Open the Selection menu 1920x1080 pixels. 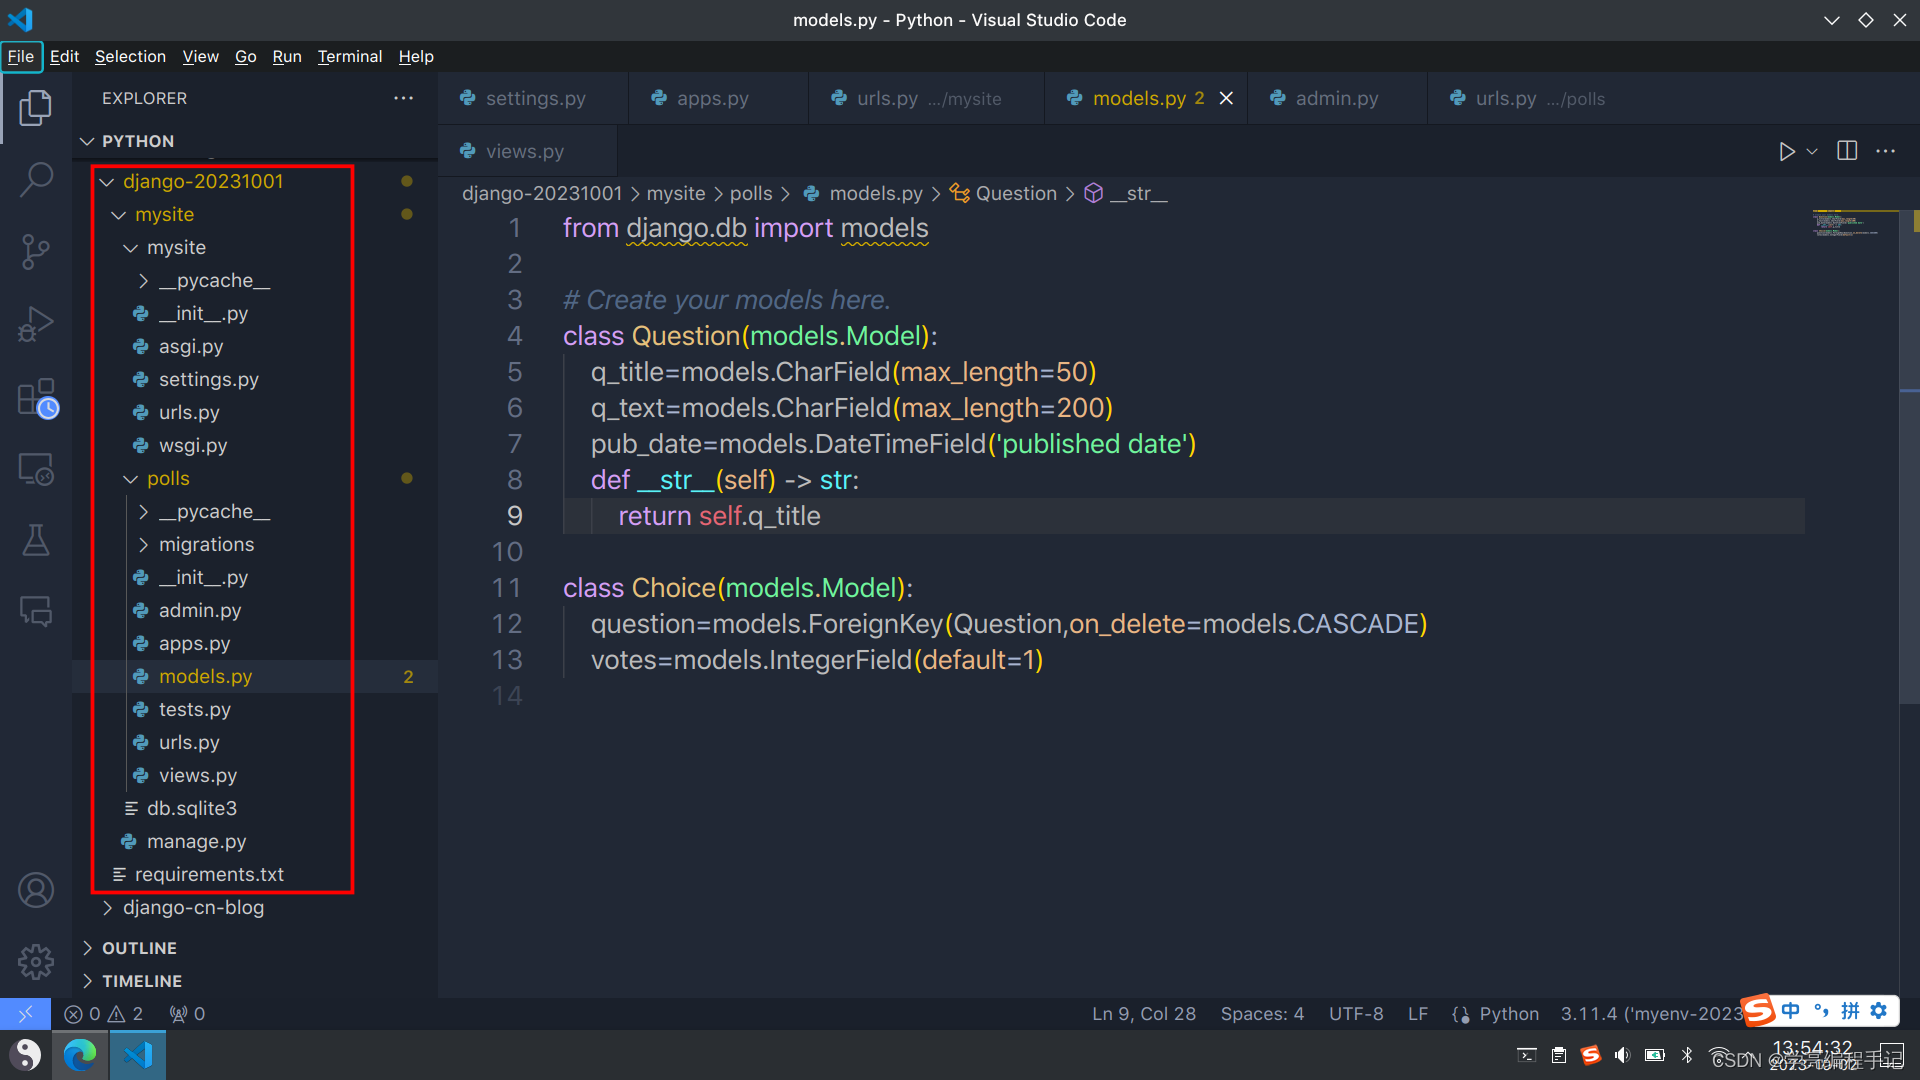[x=130, y=56]
